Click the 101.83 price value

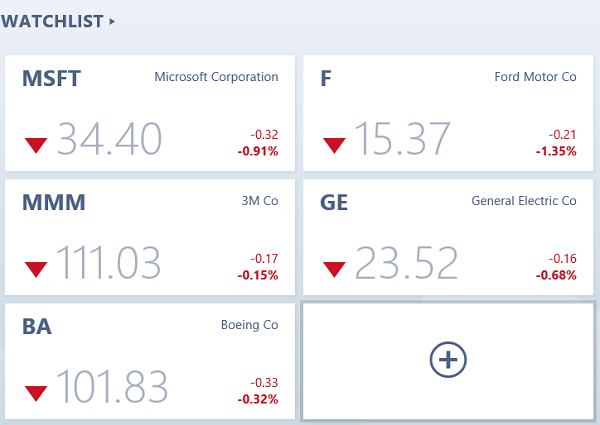click(x=112, y=386)
